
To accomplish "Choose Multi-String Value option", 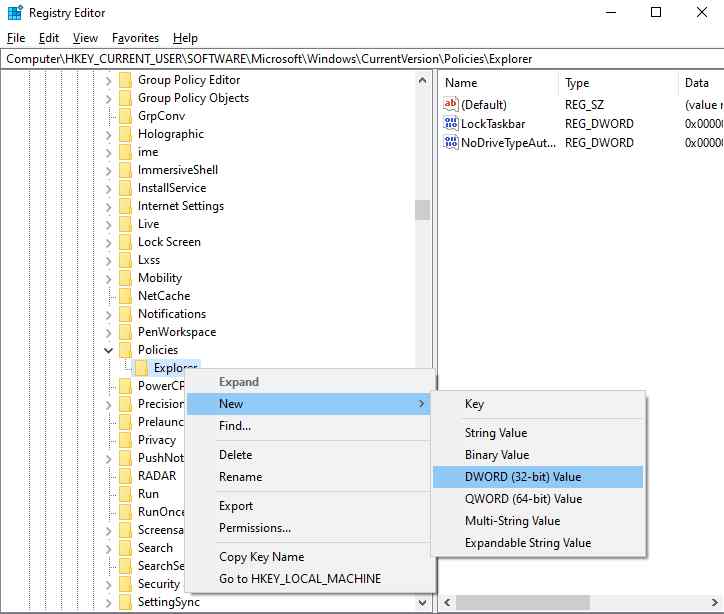I will click(x=538, y=521).
